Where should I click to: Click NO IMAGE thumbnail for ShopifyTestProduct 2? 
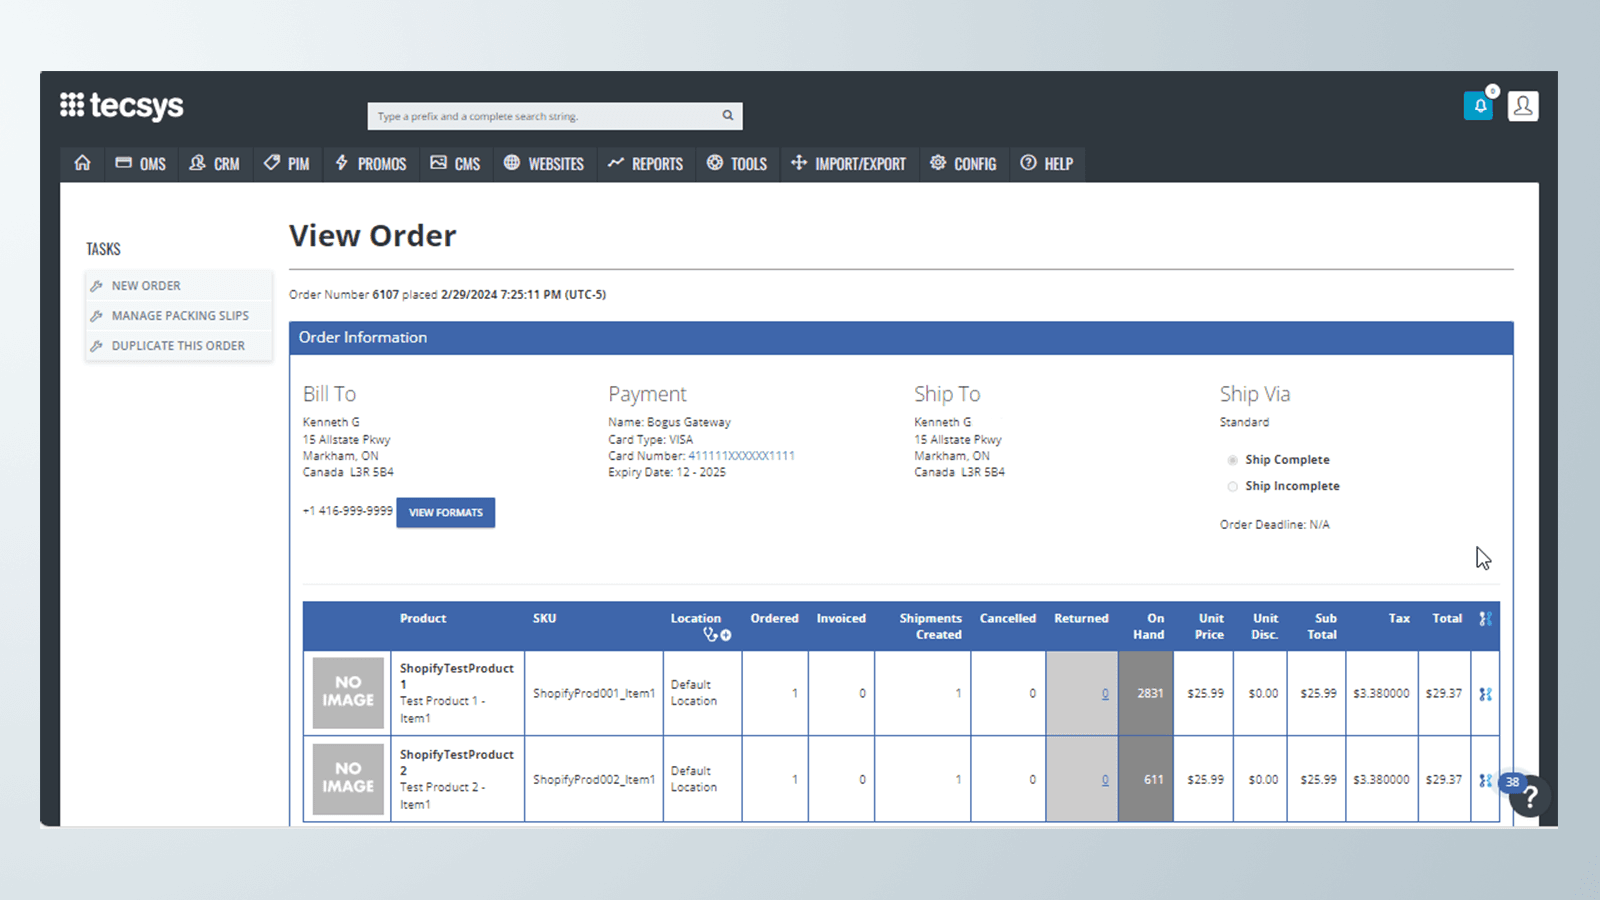pyautogui.click(x=348, y=779)
